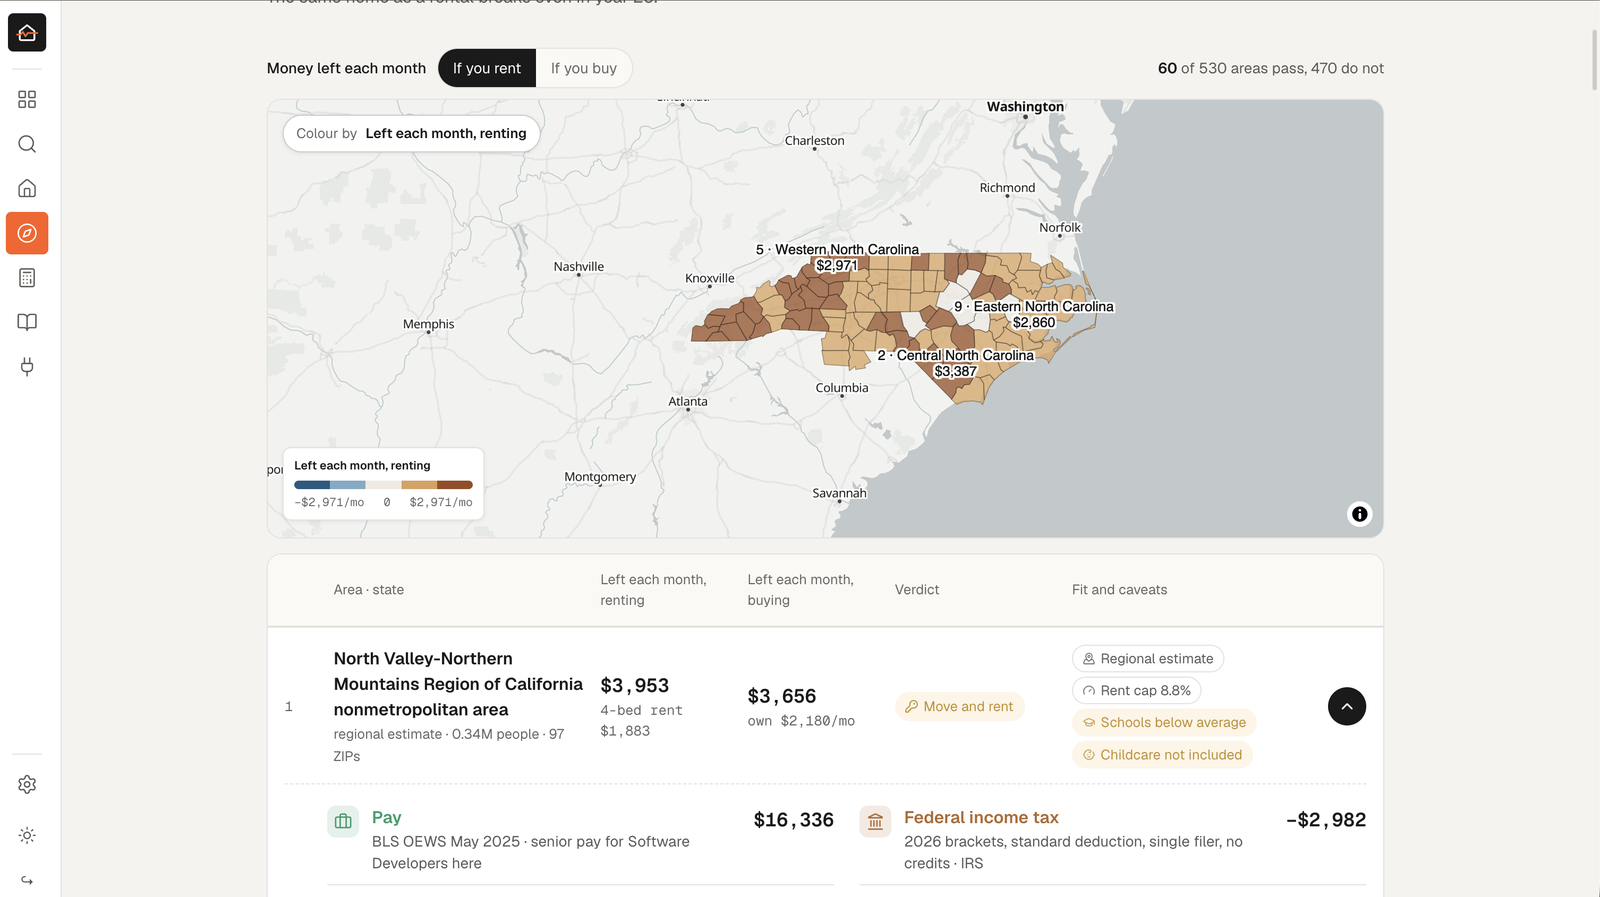Click the 'Verdict' column header

click(917, 590)
